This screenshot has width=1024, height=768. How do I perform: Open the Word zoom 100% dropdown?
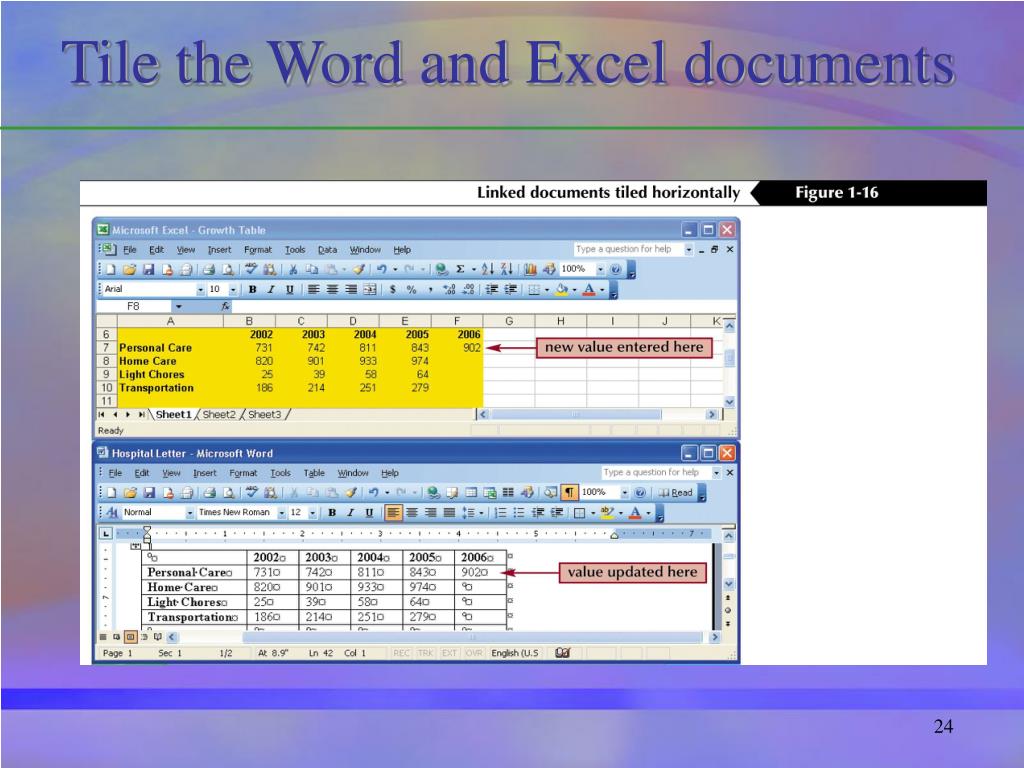625,492
